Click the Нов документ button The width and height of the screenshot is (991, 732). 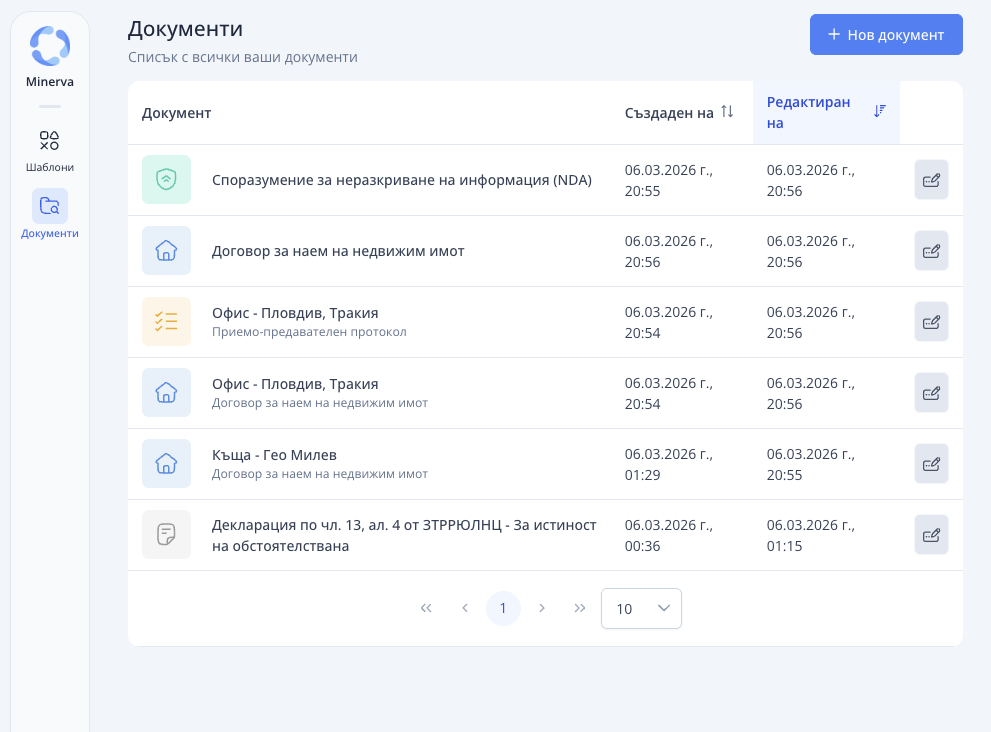(885, 34)
